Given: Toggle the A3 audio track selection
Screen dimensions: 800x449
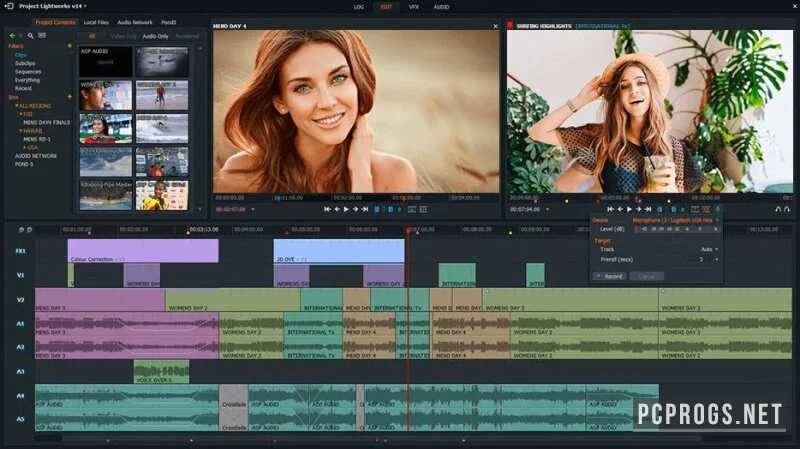Looking at the screenshot, I should (20, 371).
